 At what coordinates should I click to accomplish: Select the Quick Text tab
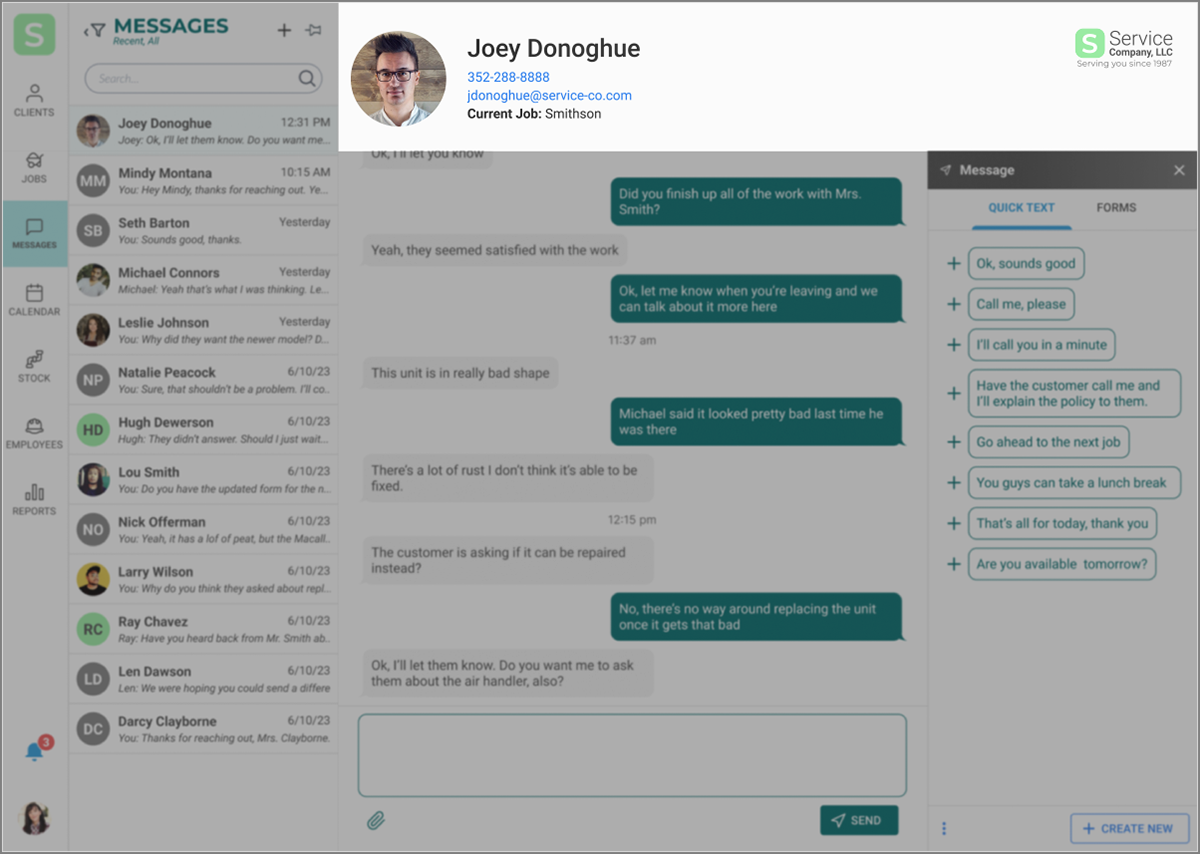click(1021, 208)
